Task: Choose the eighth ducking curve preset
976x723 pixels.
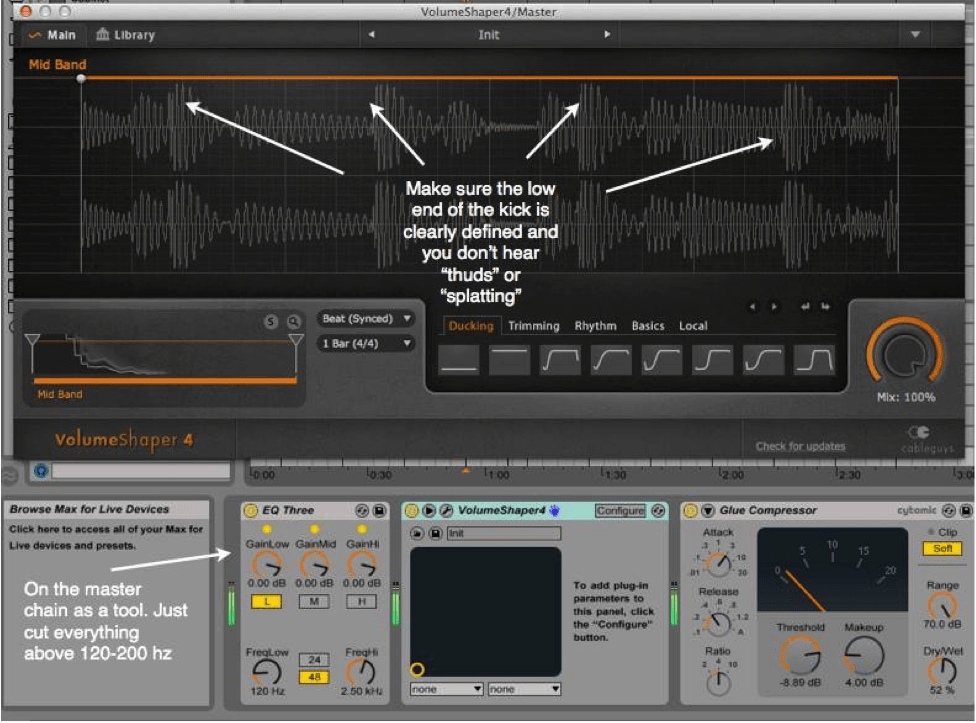Action: click(814, 360)
